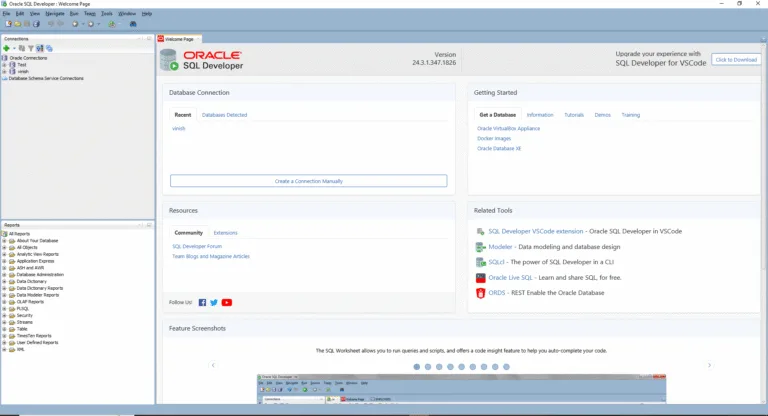This screenshot has width=768, height=416.
Task: Expand the vinish connection node
Action: point(4,72)
